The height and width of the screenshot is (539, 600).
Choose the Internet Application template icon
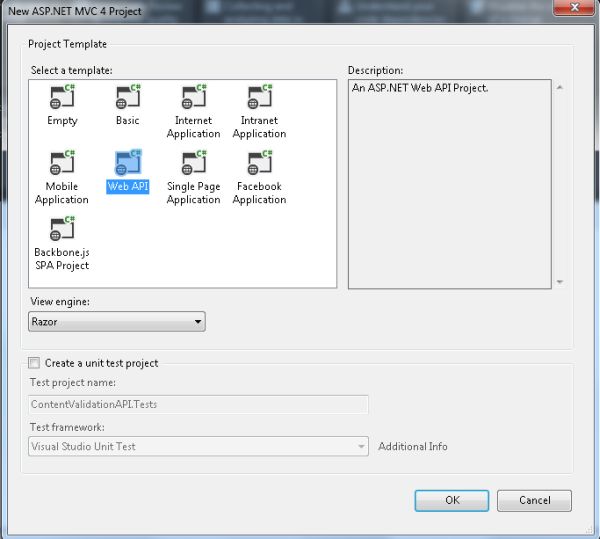pyautogui.click(x=194, y=97)
